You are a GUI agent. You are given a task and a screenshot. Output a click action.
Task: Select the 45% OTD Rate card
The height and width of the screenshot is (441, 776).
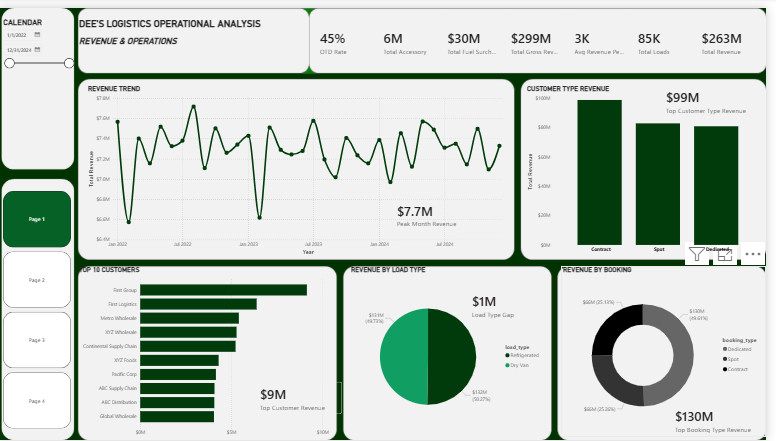333,43
